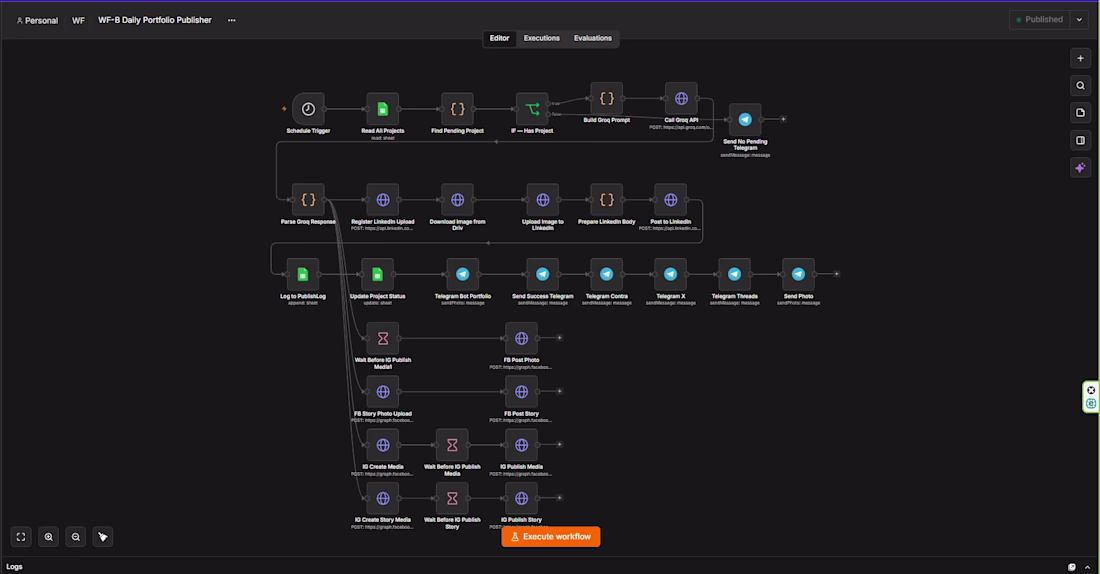This screenshot has width=1100, height=574.
Task: Select the Telegram X node
Action: (x=671, y=274)
